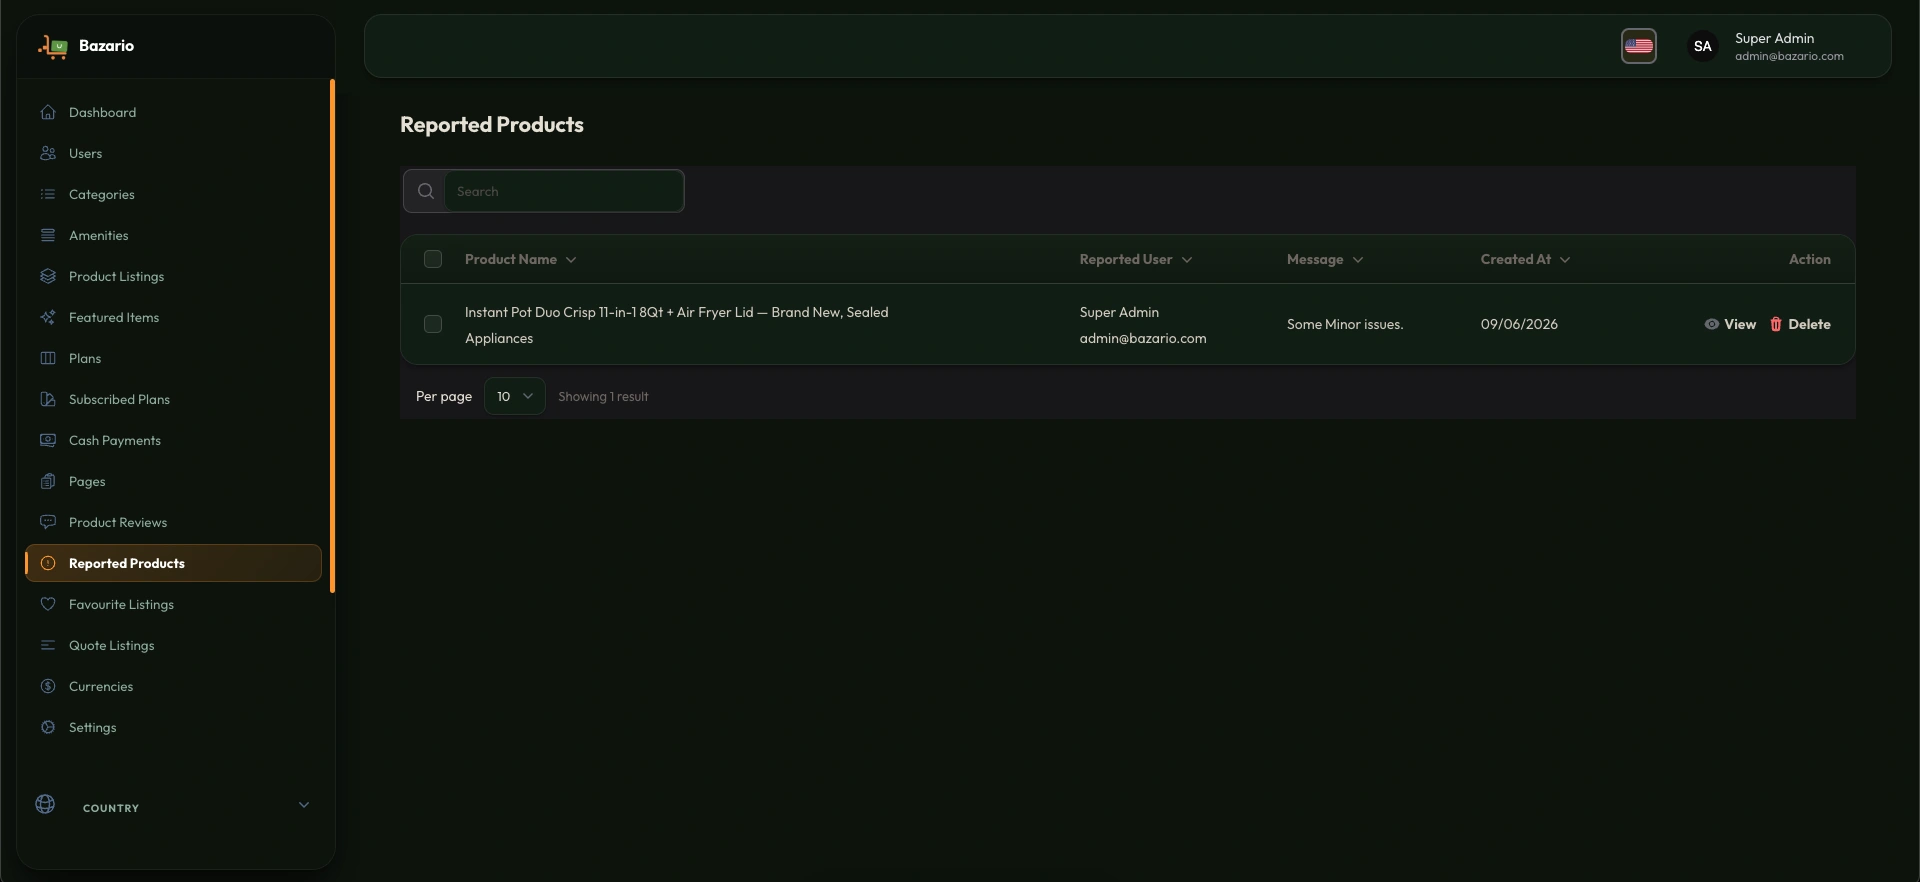Image resolution: width=1920 pixels, height=882 pixels.
Task: Sort by Message column chevron
Action: pyautogui.click(x=1358, y=260)
